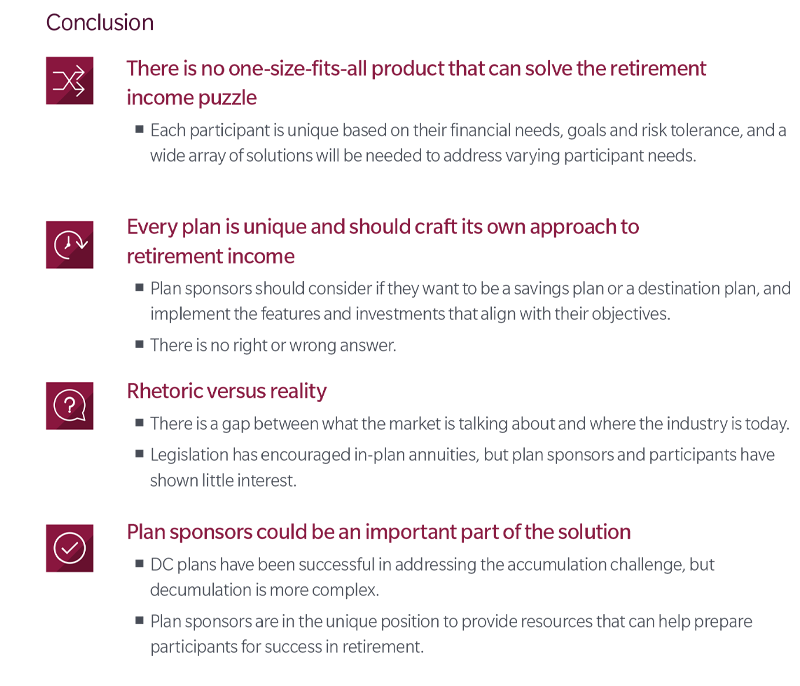Click the circled checkmark icon
800x686 pixels.
tap(69, 548)
